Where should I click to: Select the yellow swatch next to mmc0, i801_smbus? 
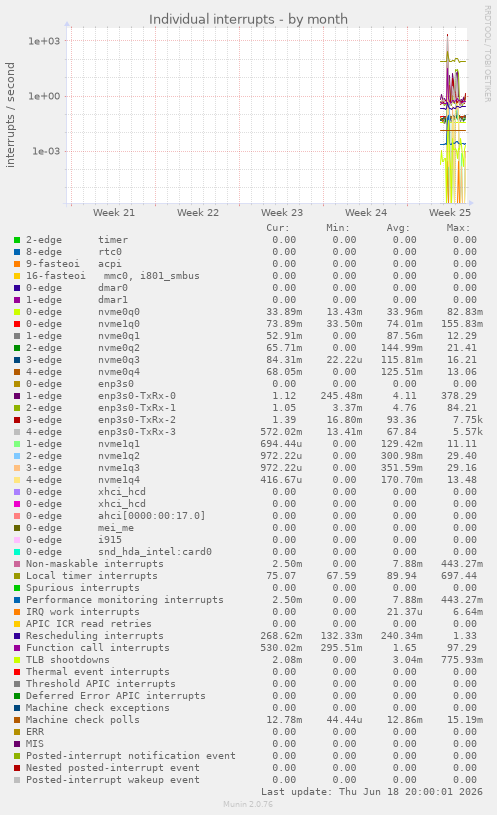pos(17,276)
